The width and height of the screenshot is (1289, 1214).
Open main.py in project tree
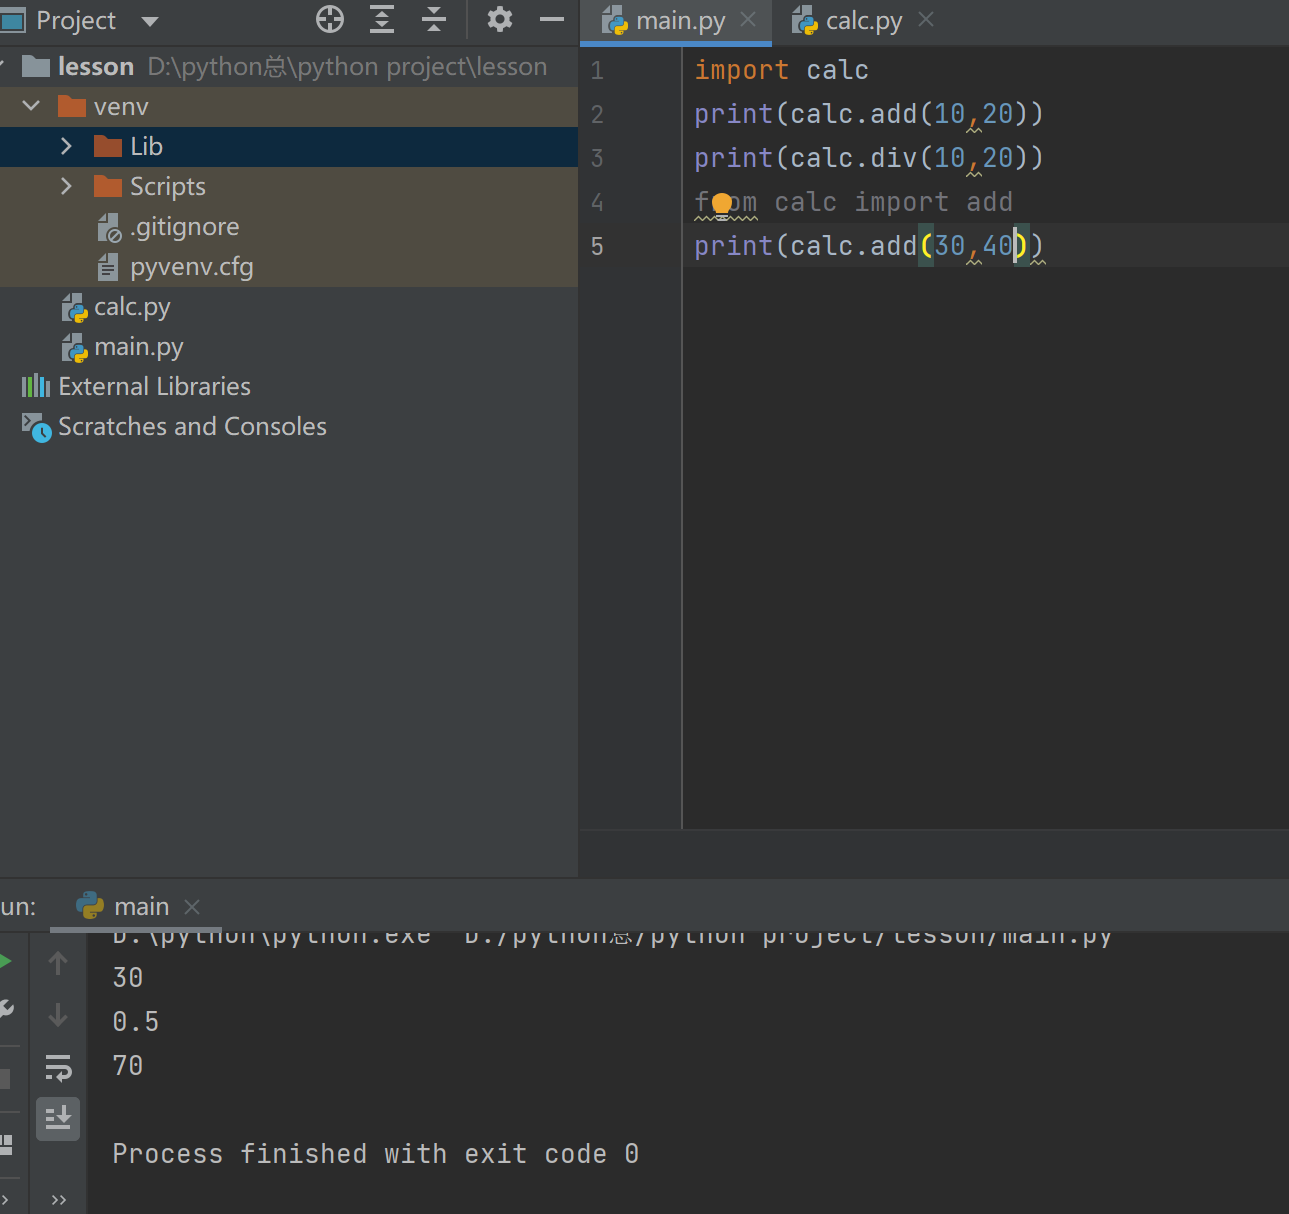(139, 347)
